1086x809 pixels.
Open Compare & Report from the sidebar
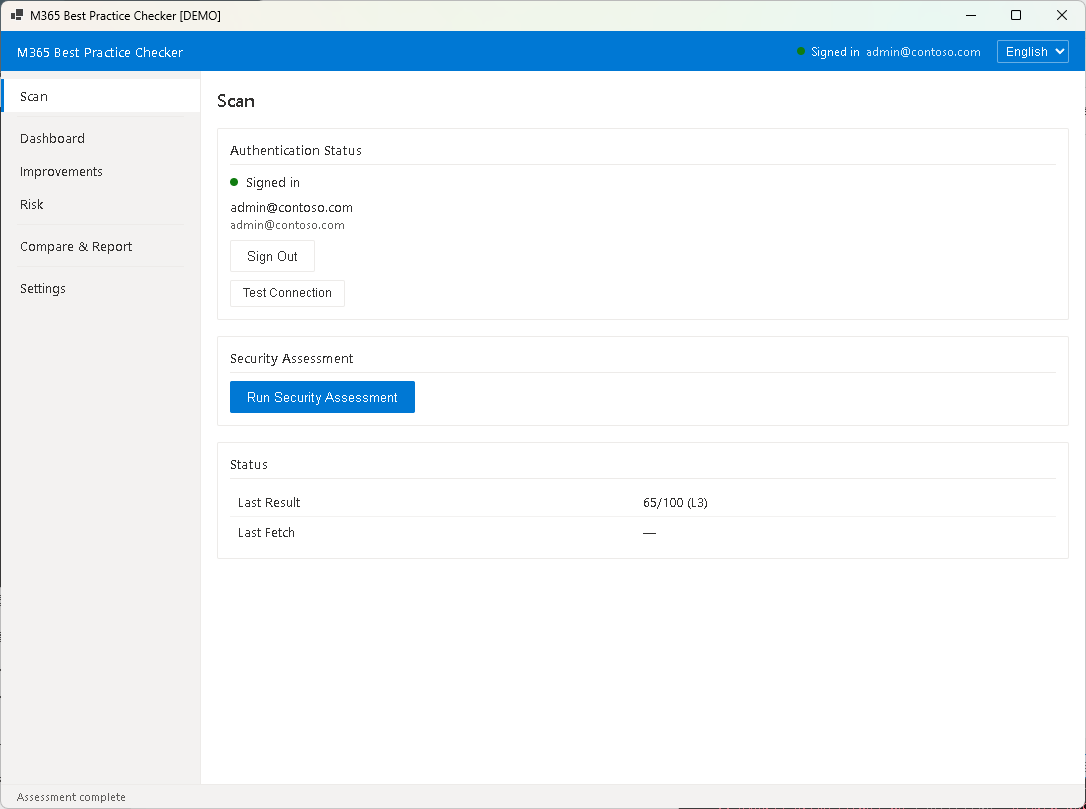[76, 247]
